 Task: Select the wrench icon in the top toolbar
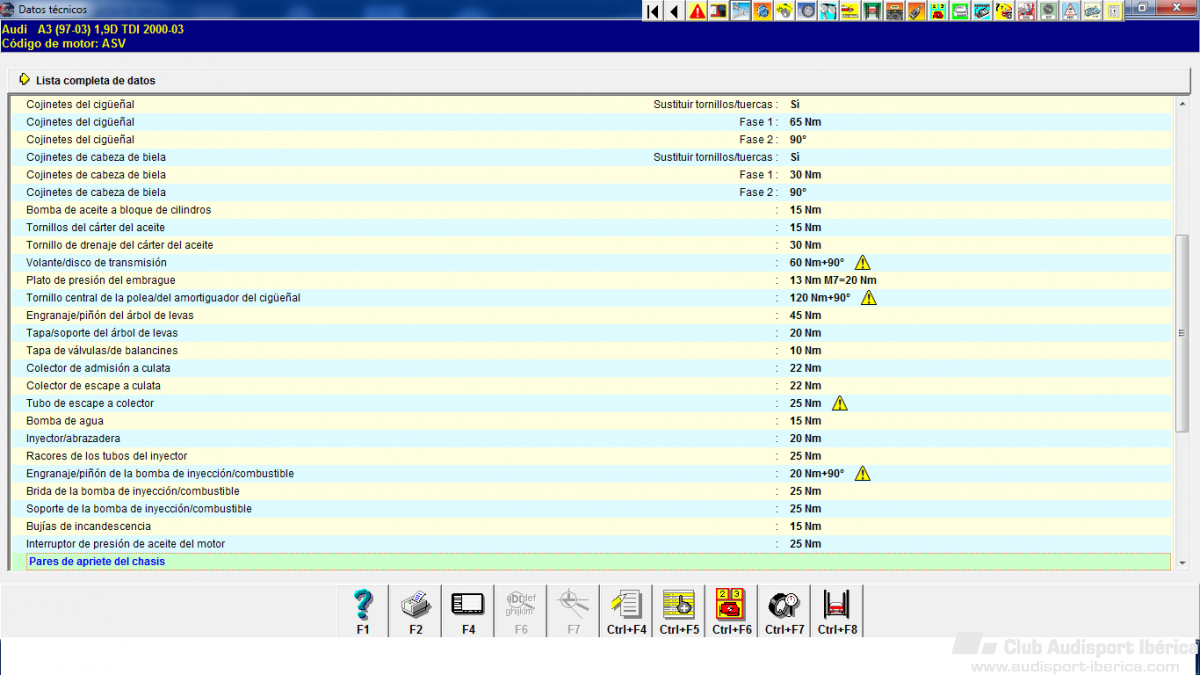tap(740, 11)
